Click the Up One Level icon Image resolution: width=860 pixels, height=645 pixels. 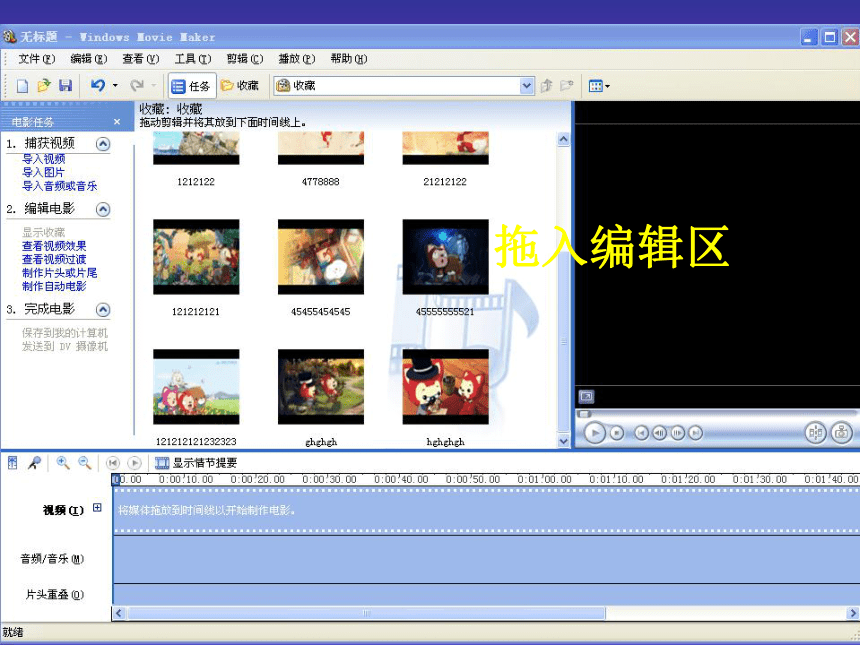click(x=546, y=86)
